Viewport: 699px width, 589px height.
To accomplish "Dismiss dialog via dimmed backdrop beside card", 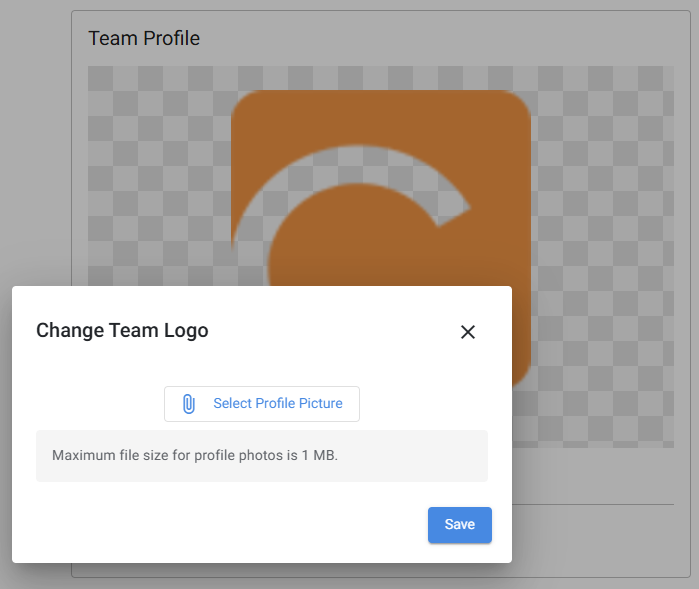I will coord(36,156).
